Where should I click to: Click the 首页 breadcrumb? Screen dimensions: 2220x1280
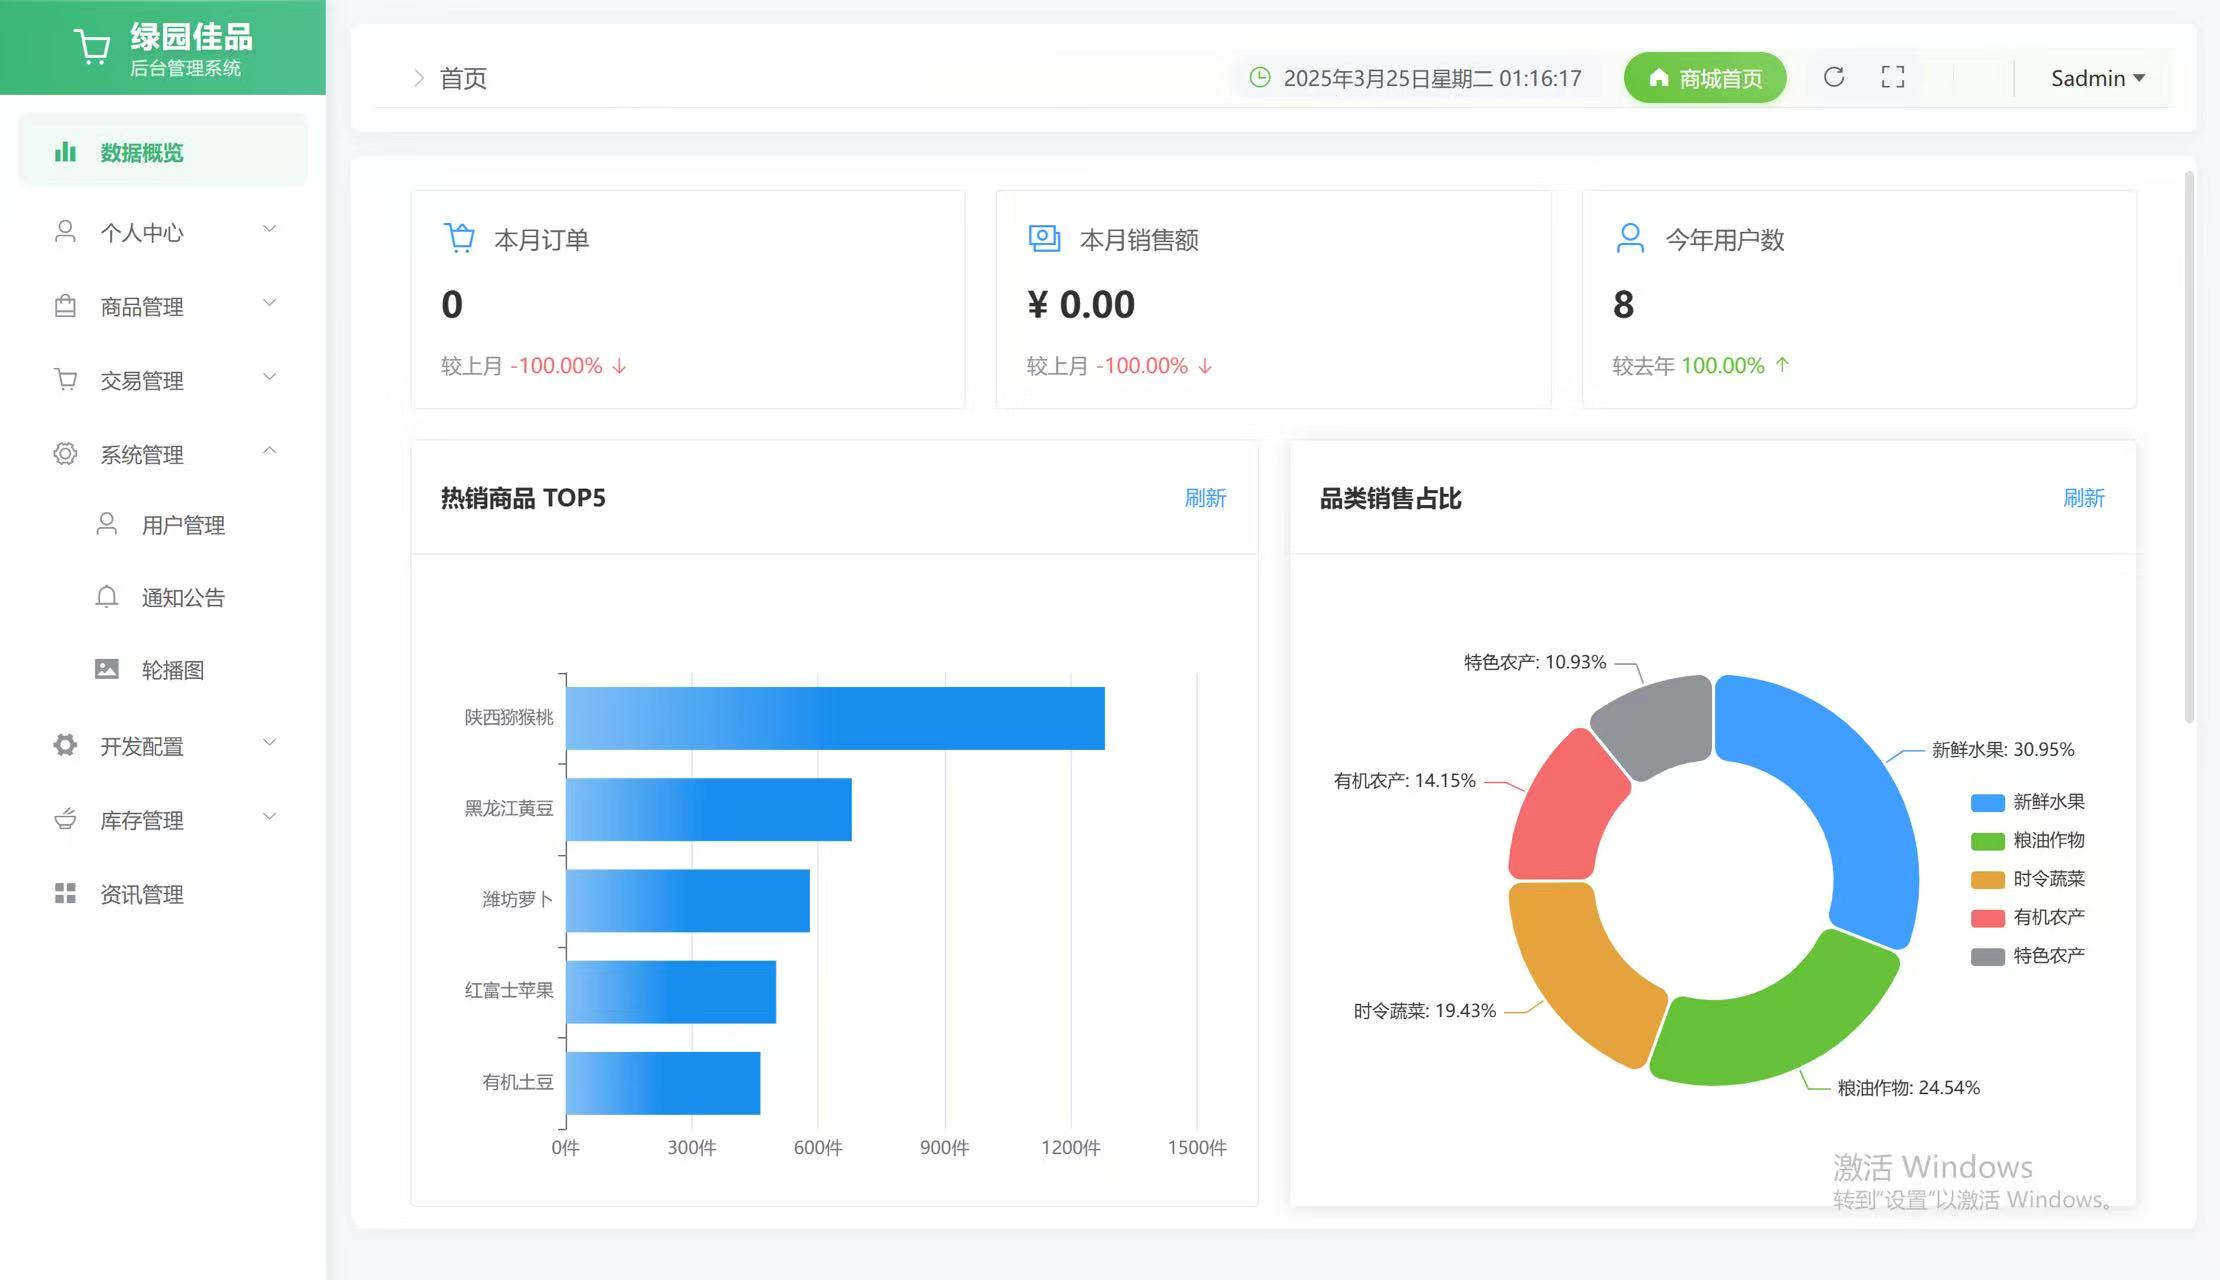pos(463,78)
